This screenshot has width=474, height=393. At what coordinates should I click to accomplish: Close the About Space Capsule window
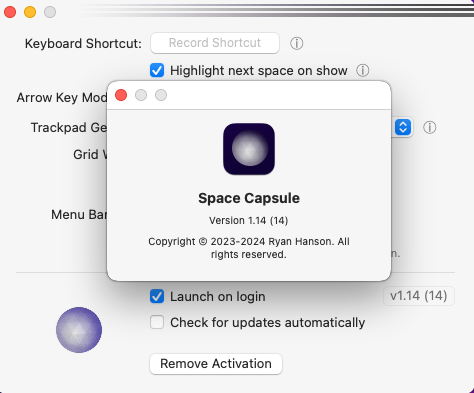[121, 95]
